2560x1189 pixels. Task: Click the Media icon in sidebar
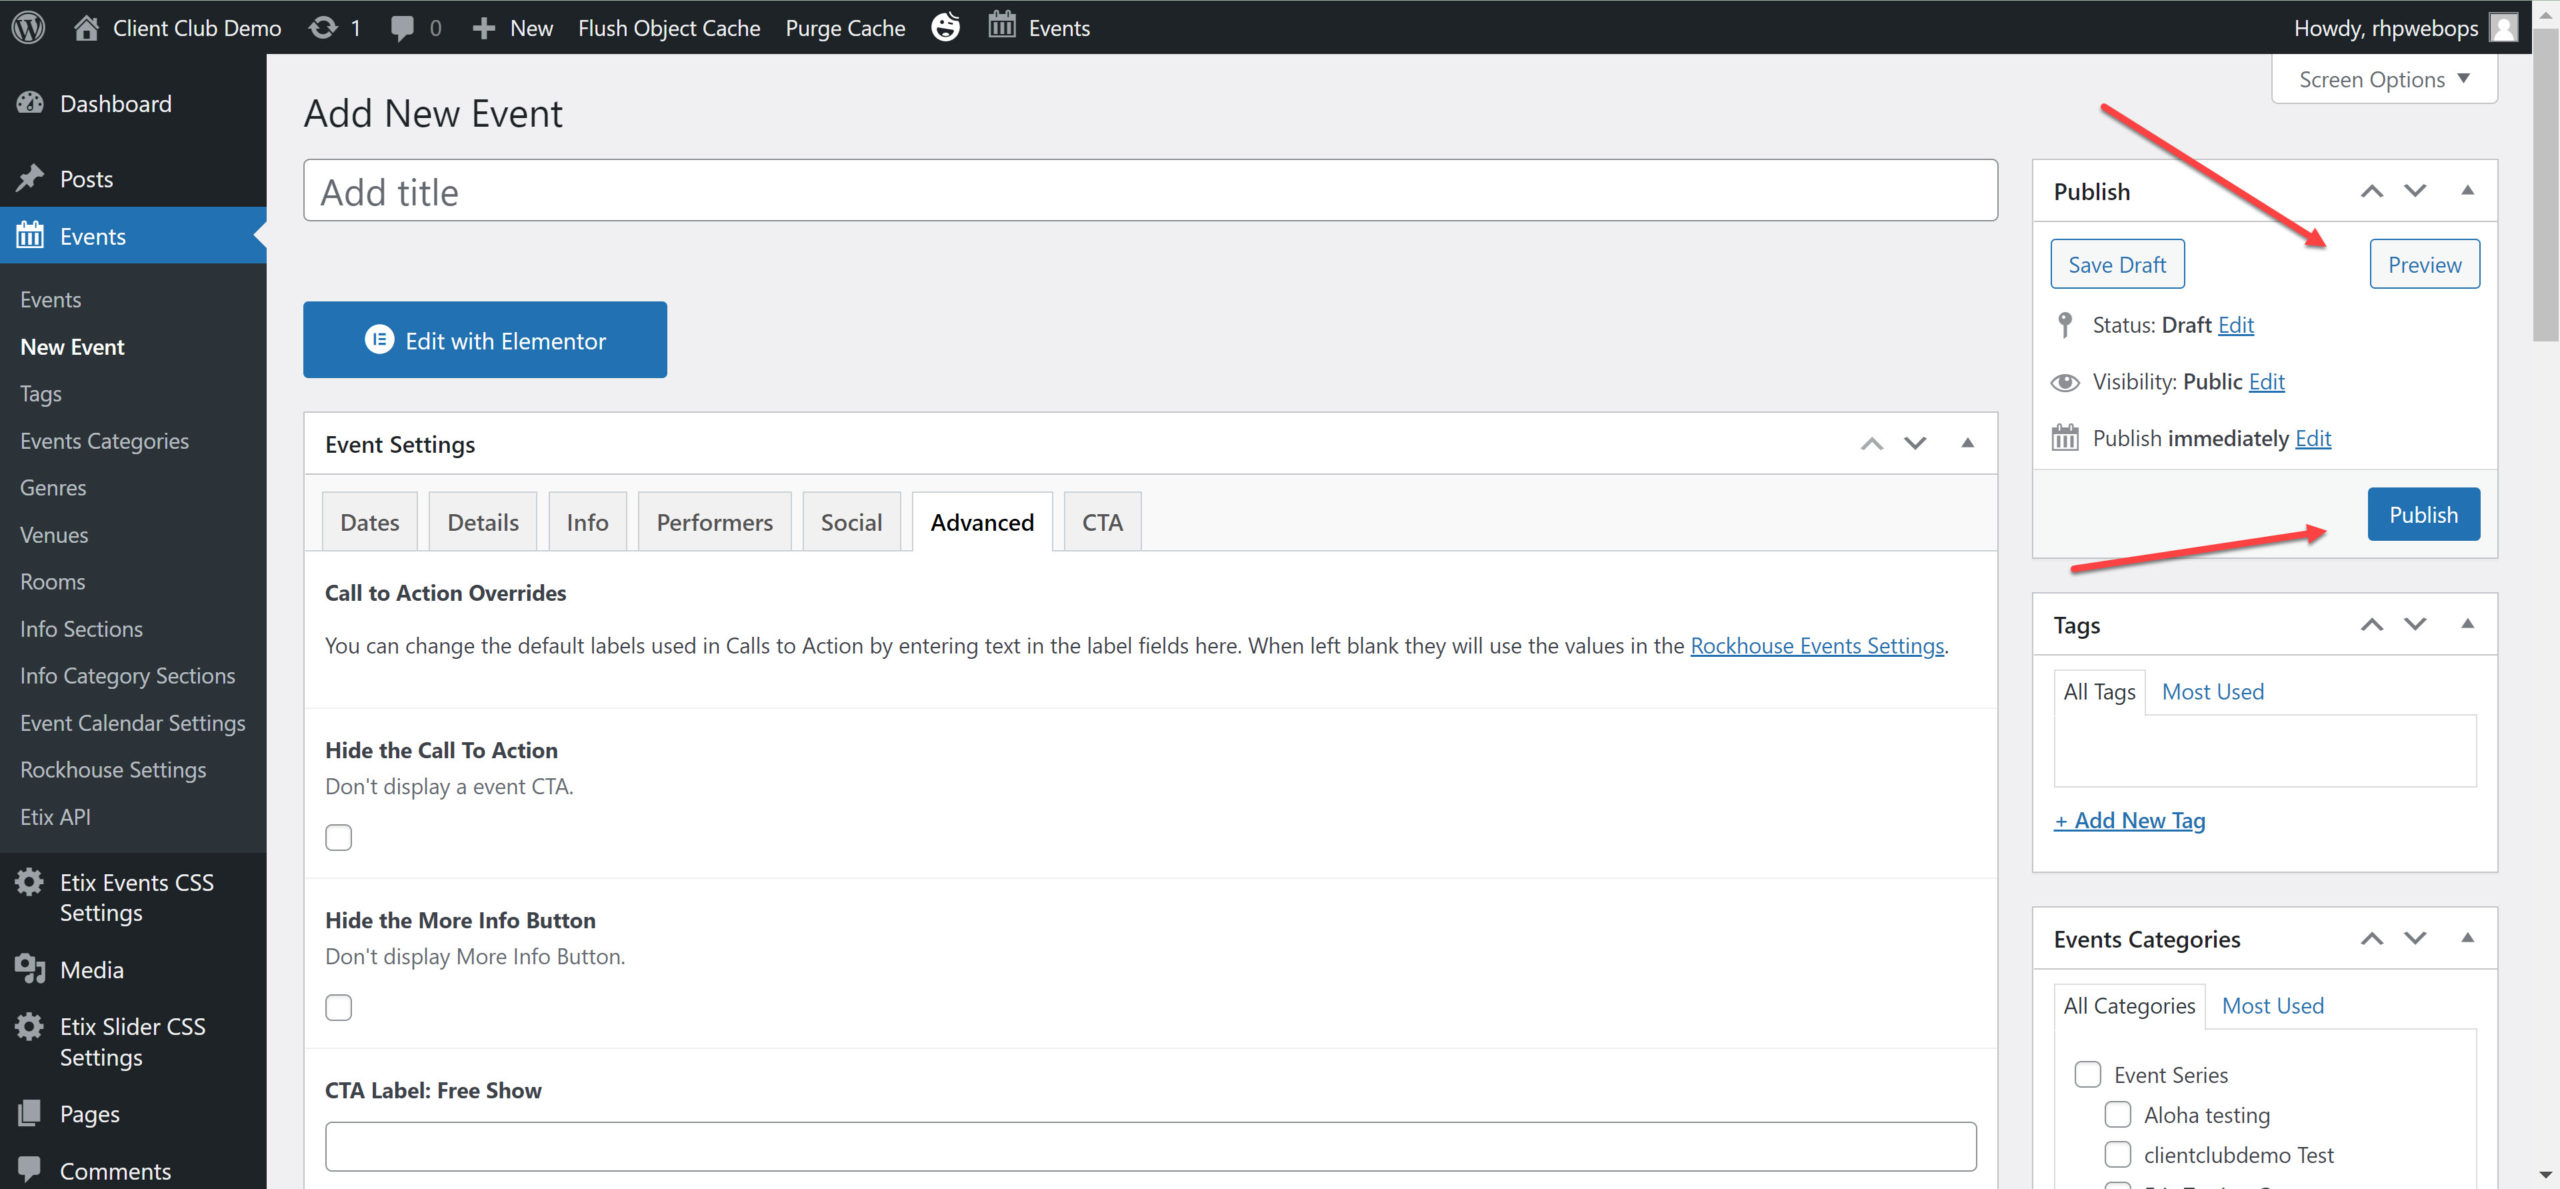(30, 969)
